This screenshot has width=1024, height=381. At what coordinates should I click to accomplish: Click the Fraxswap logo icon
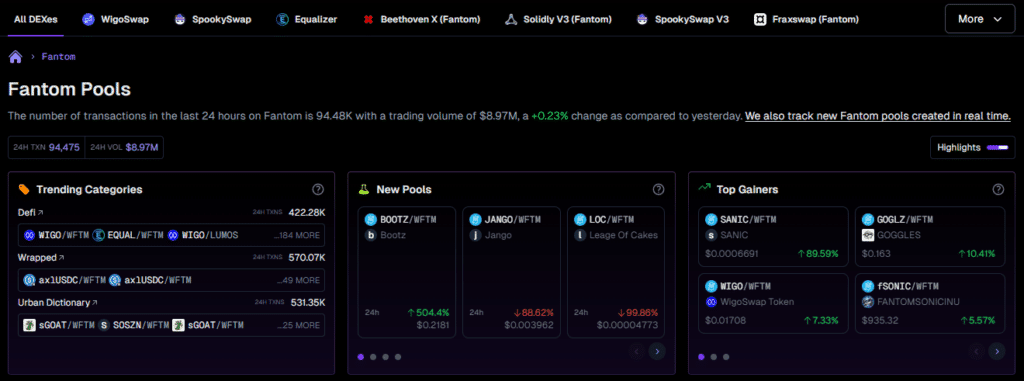pyautogui.click(x=760, y=20)
